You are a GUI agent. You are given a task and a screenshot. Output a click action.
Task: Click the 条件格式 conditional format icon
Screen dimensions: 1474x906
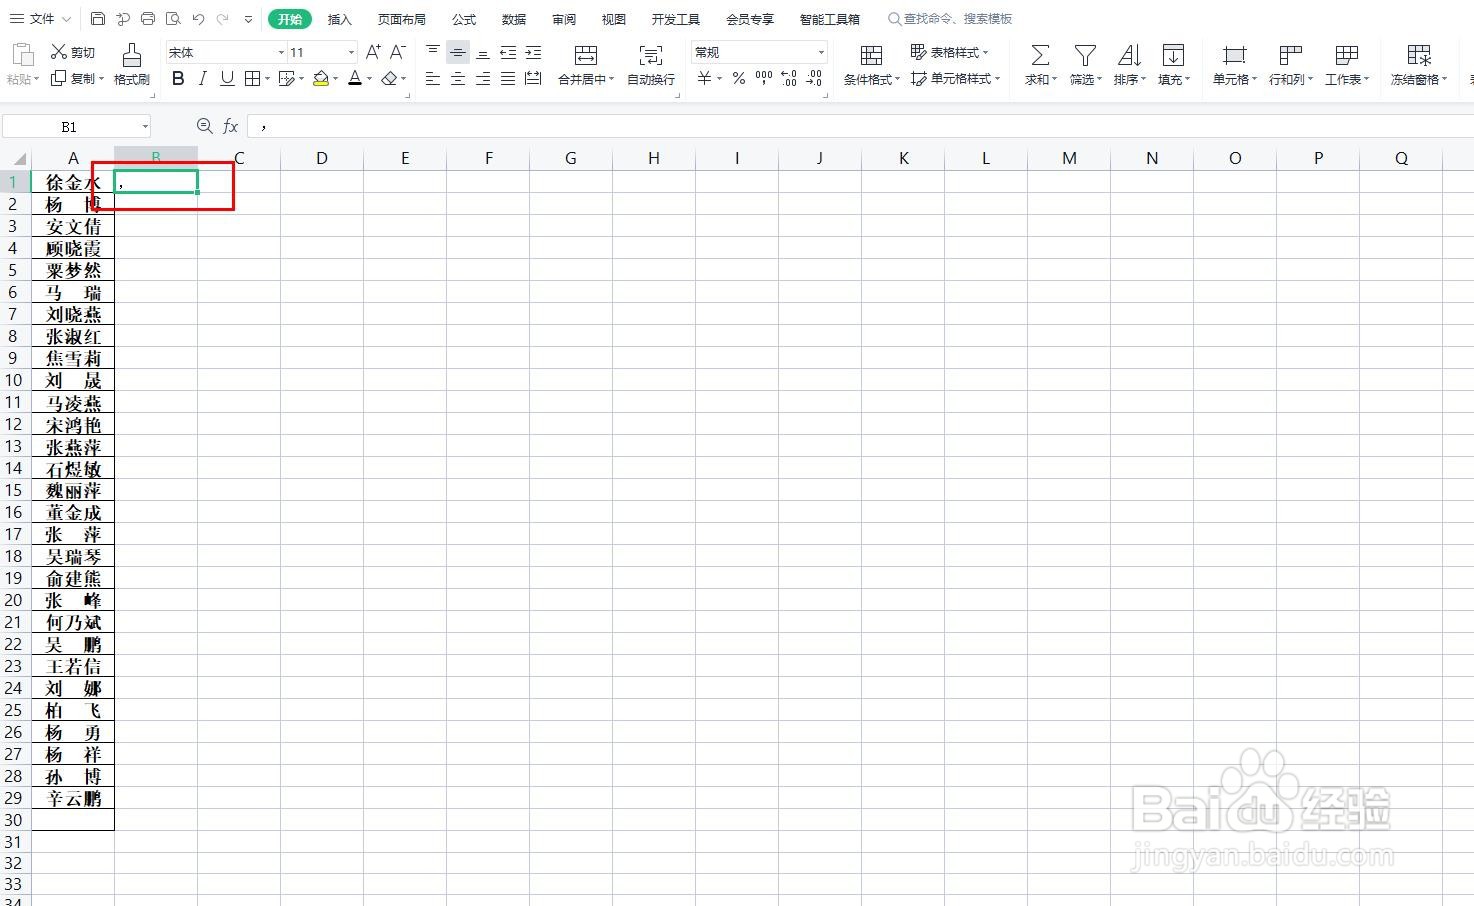871,56
